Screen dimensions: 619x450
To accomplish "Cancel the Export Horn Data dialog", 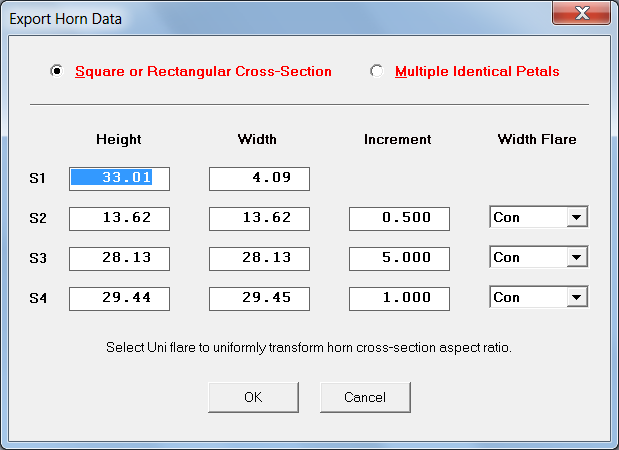I will pyautogui.click(x=365, y=397).
